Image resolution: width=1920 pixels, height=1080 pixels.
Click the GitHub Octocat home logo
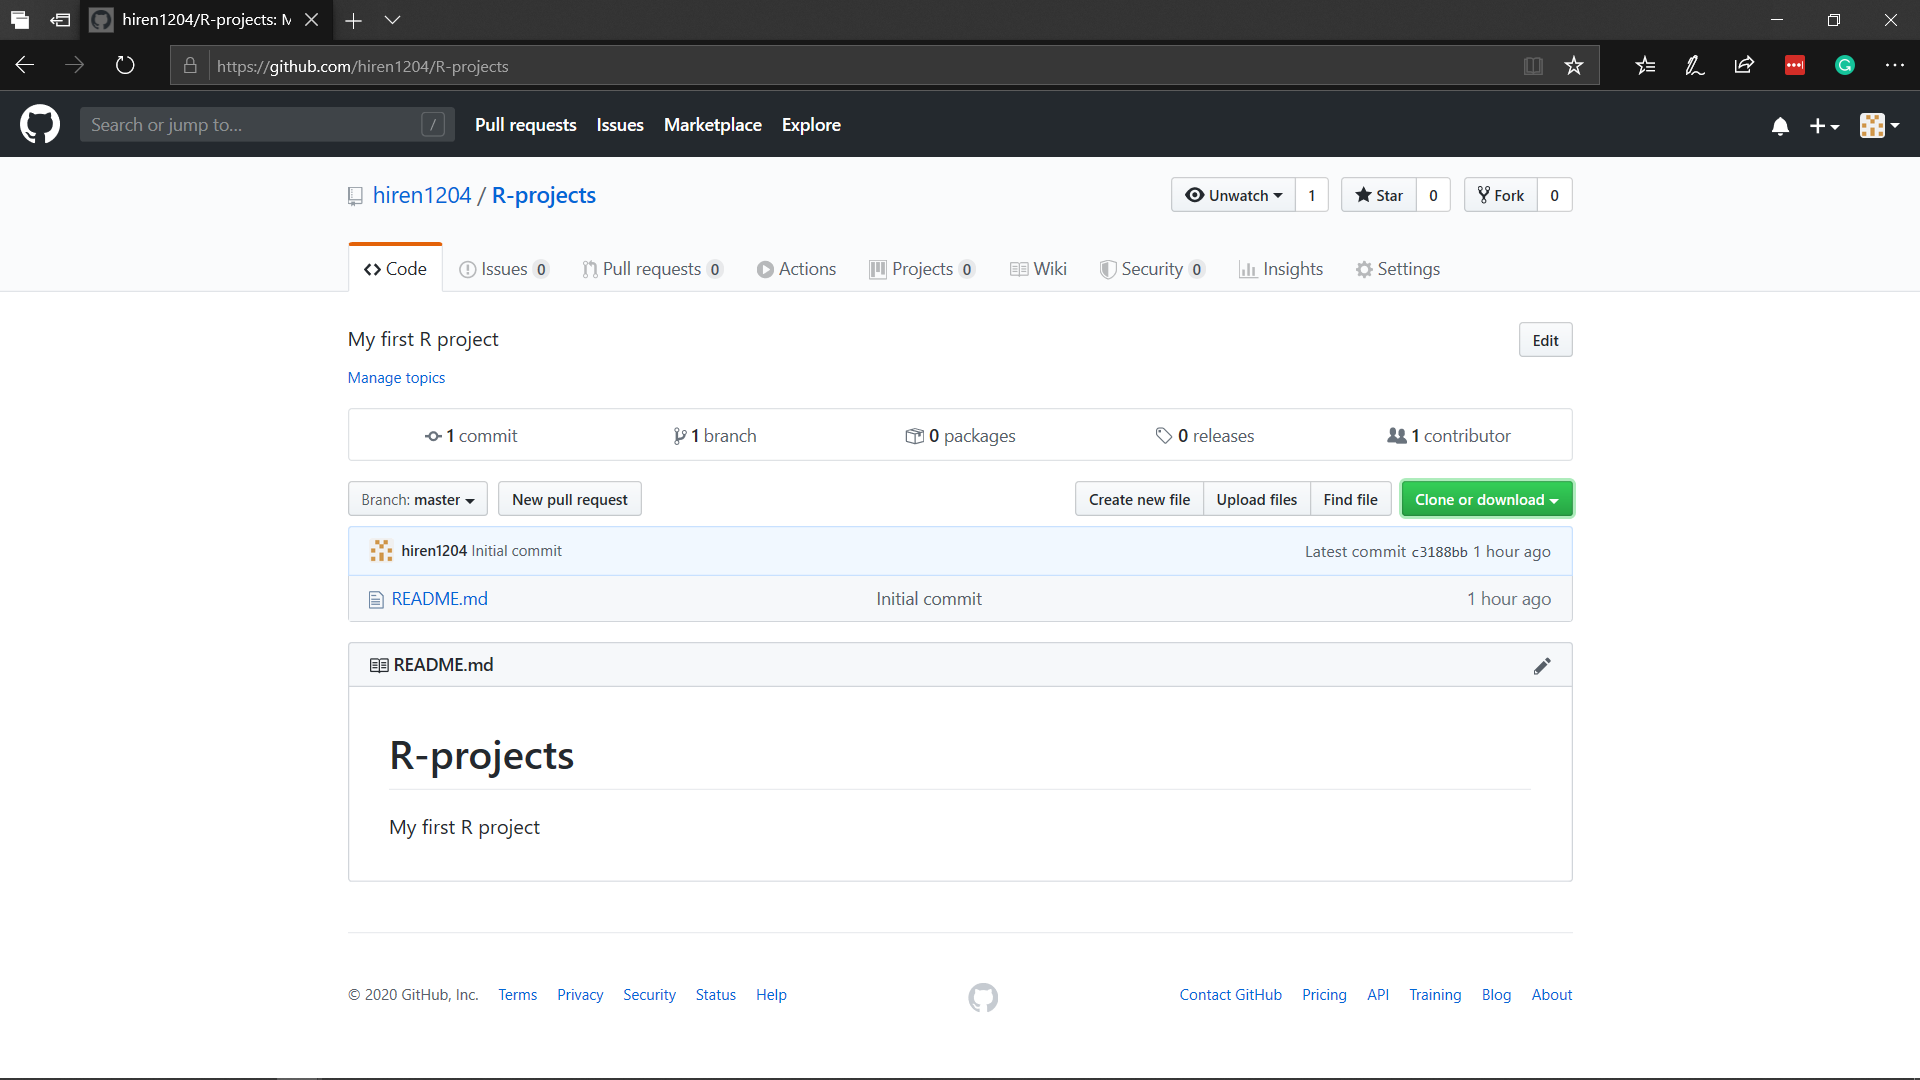click(40, 125)
